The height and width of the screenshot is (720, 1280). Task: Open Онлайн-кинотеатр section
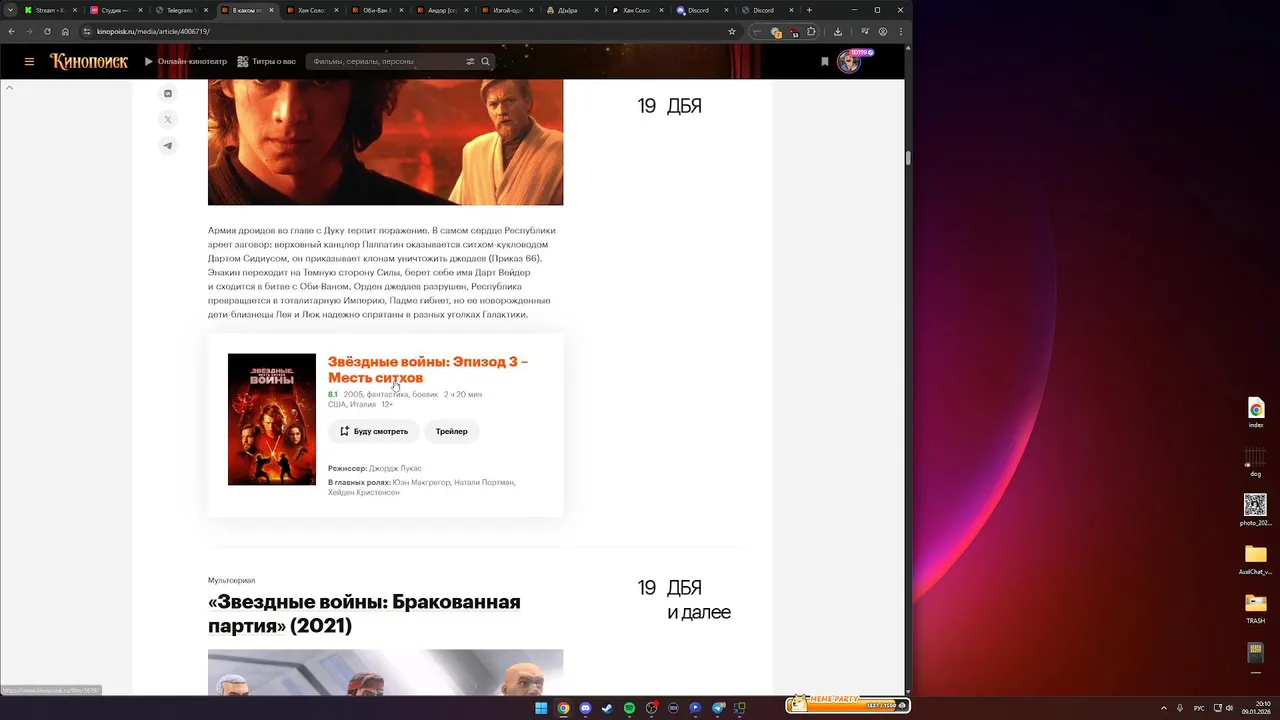(186, 62)
